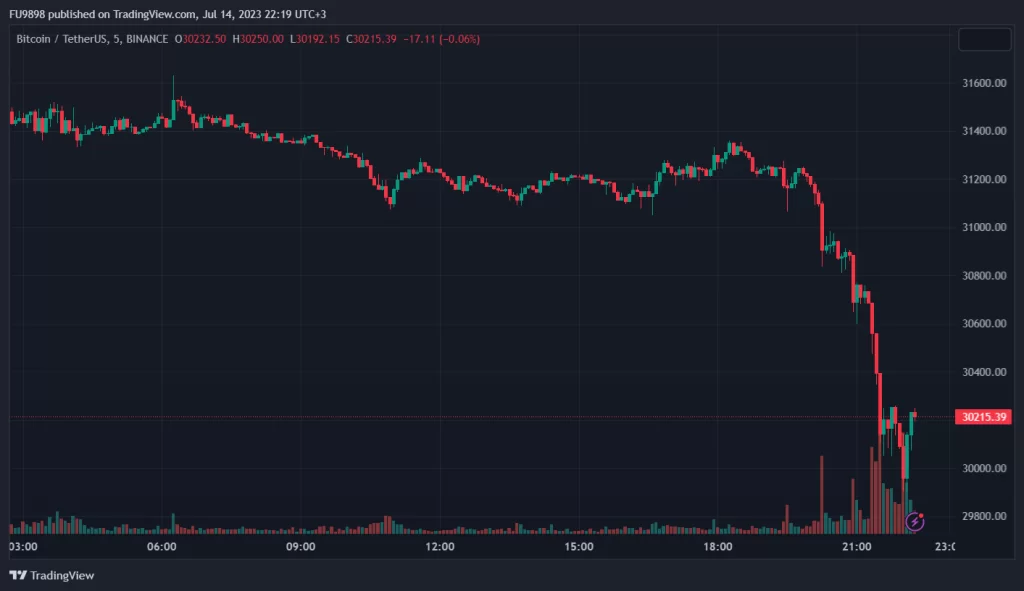Click the high price value H30250.00
1024x591 pixels.
(259, 39)
